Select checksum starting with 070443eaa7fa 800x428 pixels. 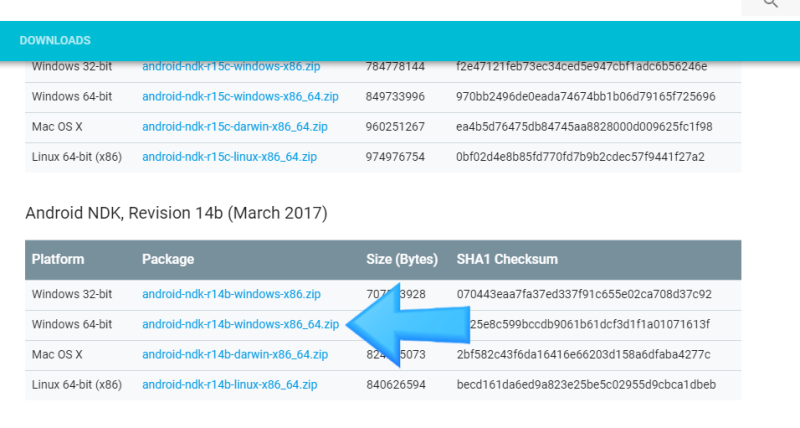point(584,294)
